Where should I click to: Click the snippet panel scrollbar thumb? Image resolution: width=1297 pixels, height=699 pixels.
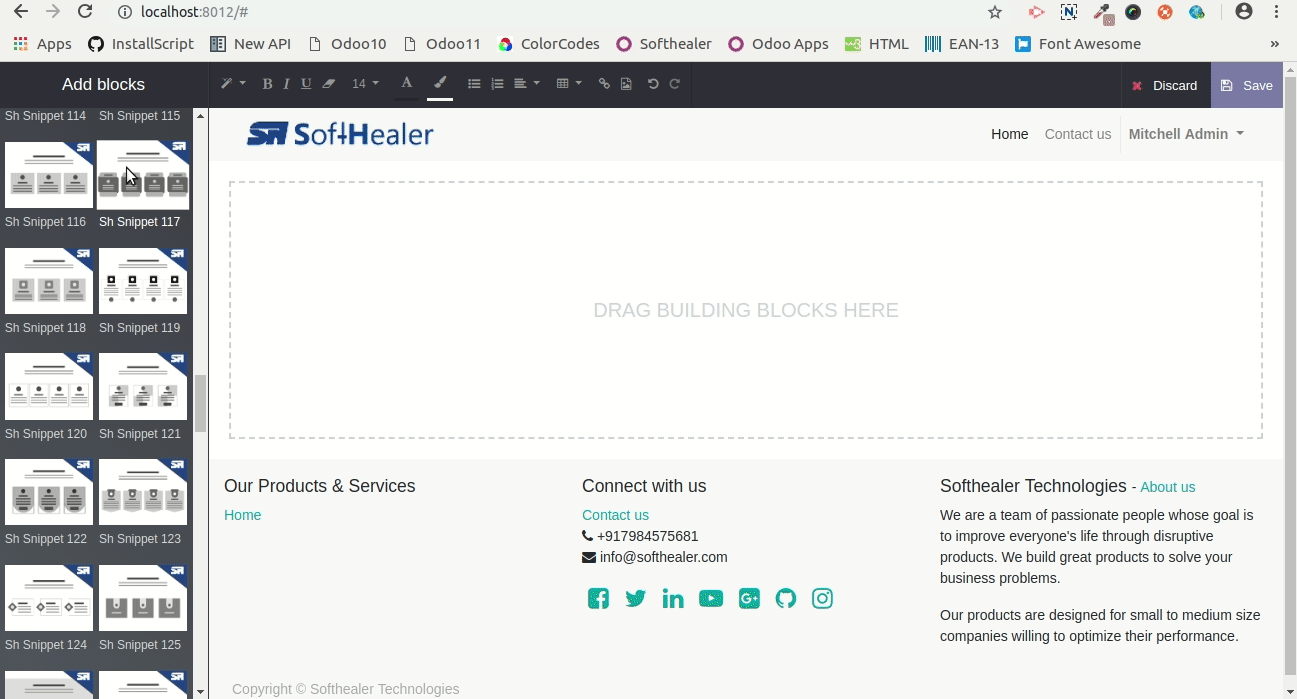(x=201, y=404)
